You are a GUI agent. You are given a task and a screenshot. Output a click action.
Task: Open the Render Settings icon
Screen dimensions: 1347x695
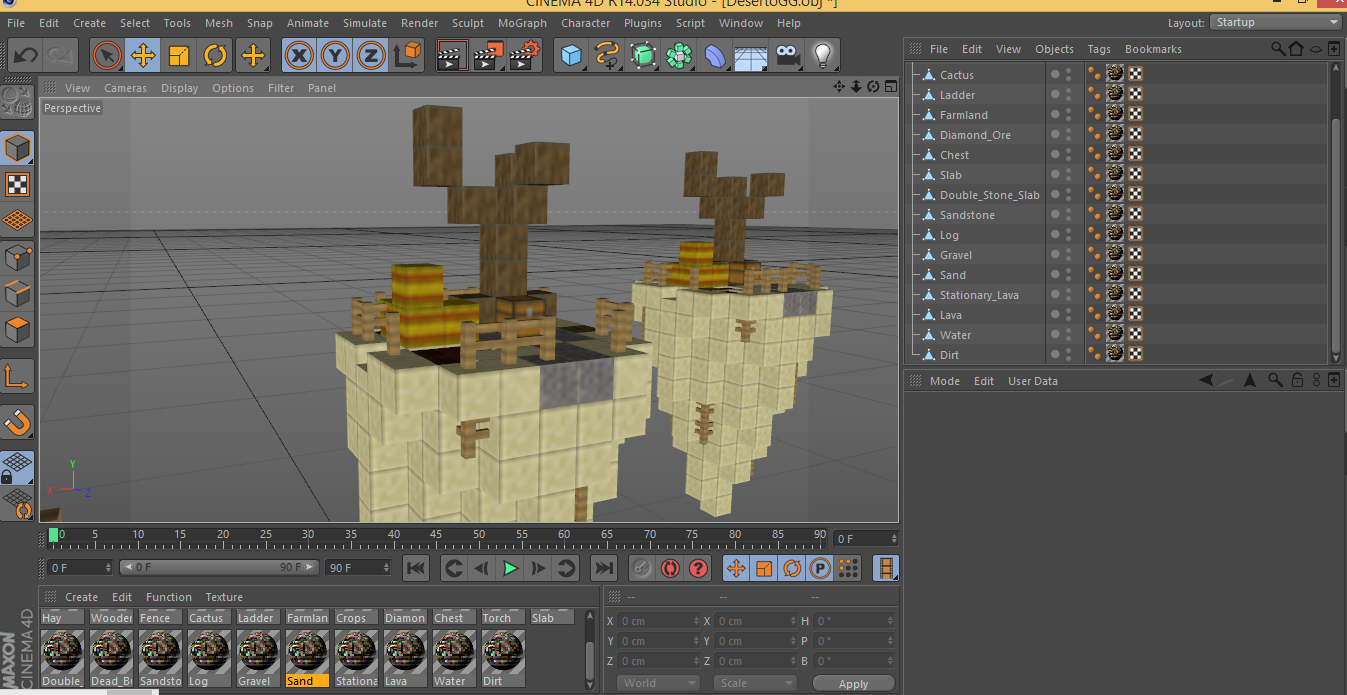[525, 56]
